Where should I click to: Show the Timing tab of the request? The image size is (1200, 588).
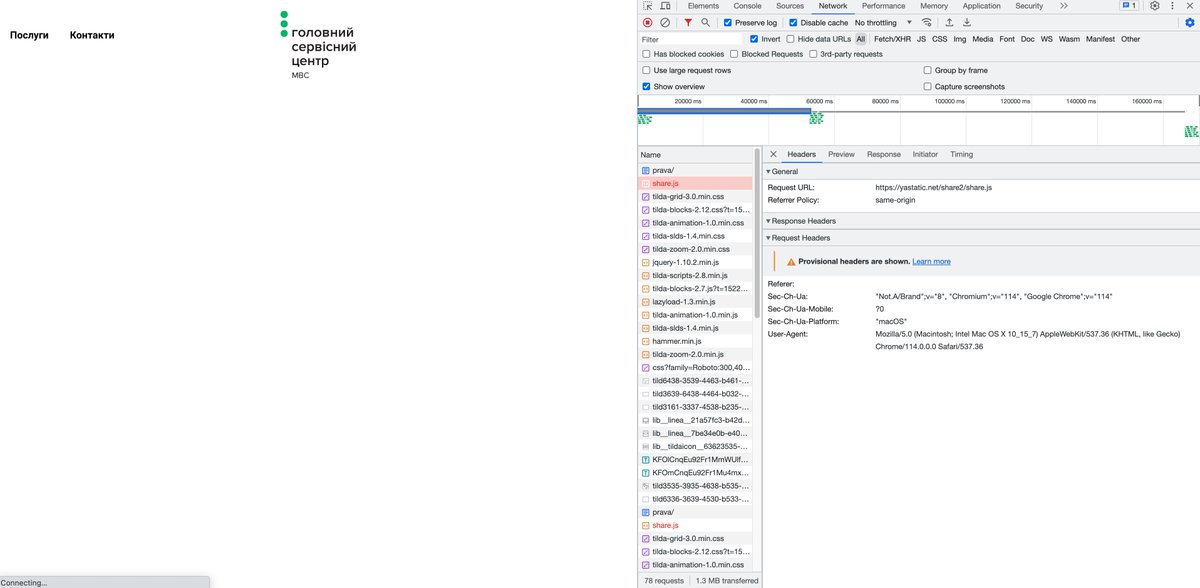[x=961, y=154]
